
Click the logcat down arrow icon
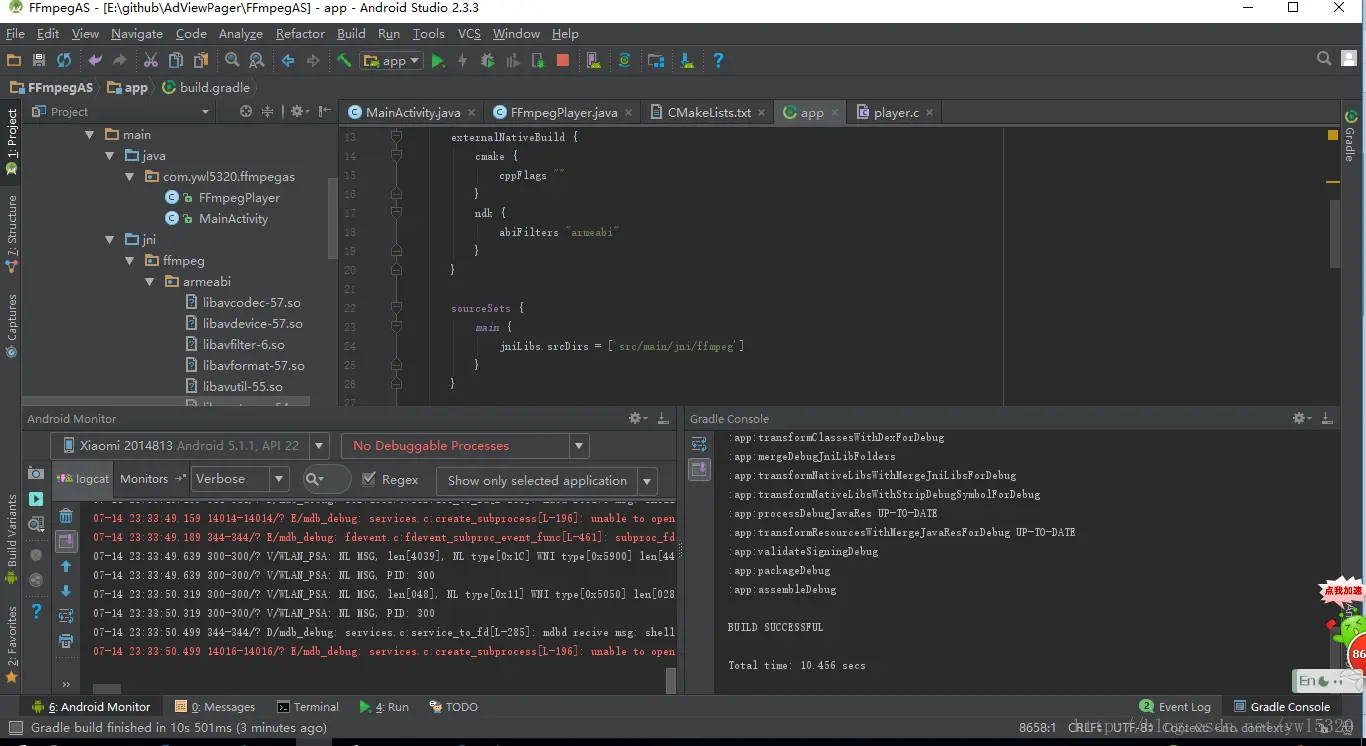[x=66, y=591]
